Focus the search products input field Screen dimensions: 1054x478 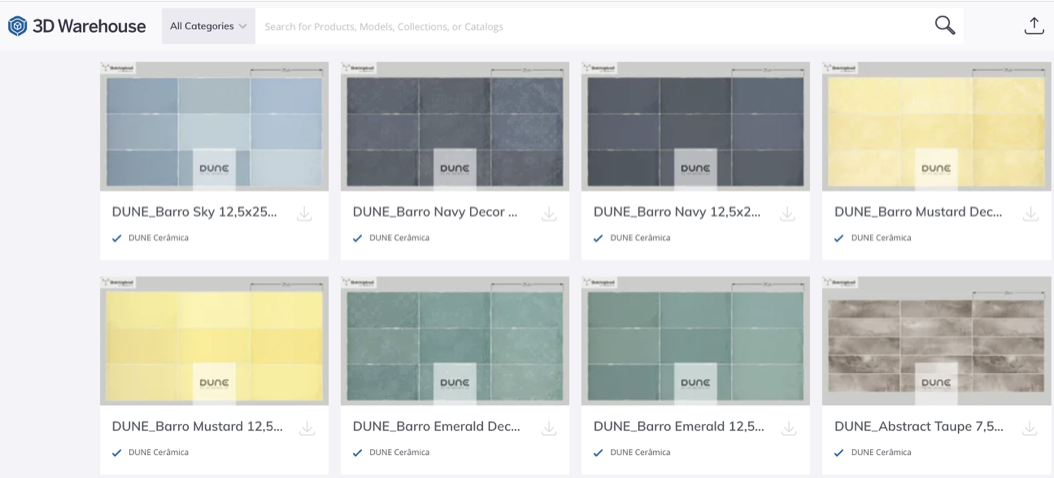[x=592, y=26]
